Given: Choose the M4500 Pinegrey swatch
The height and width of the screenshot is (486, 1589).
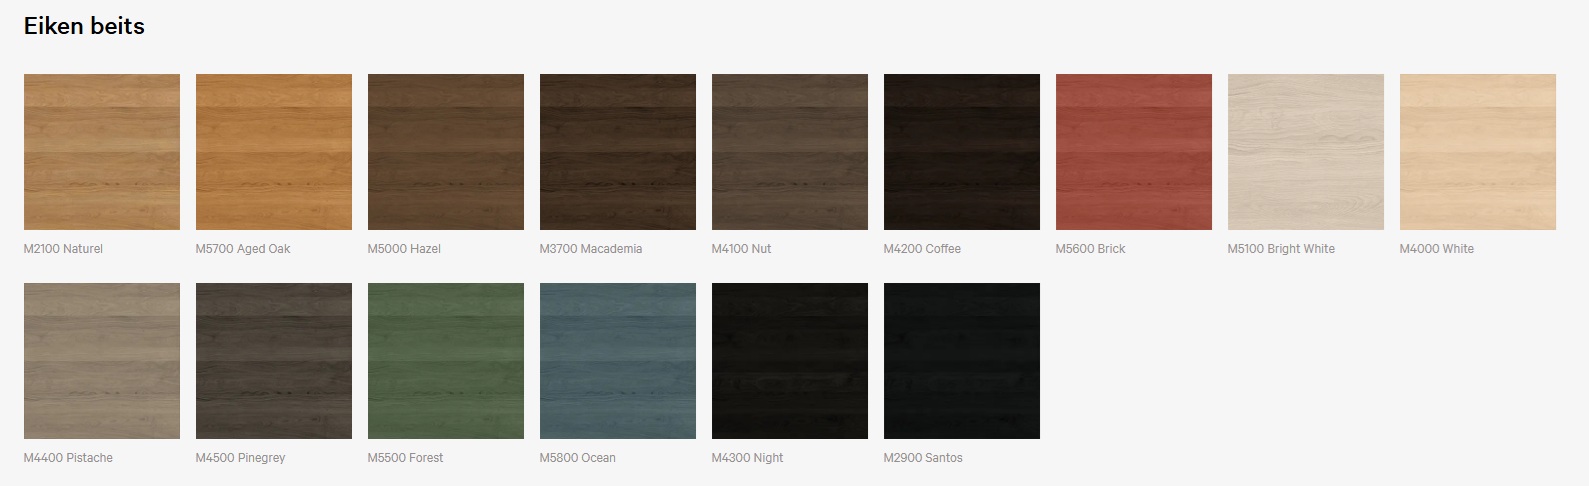Looking at the screenshot, I should pos(274,361).
